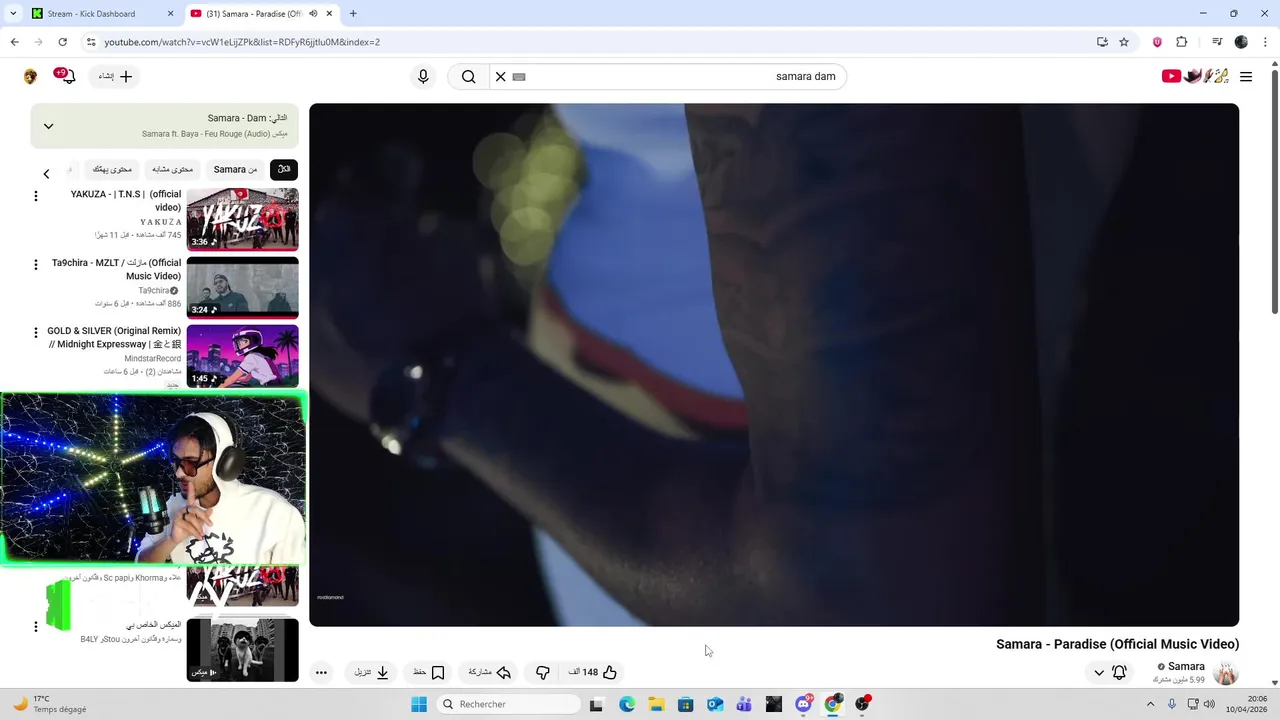Open the YouTube account avatar
1280x720 pixels.
(30, 77)
